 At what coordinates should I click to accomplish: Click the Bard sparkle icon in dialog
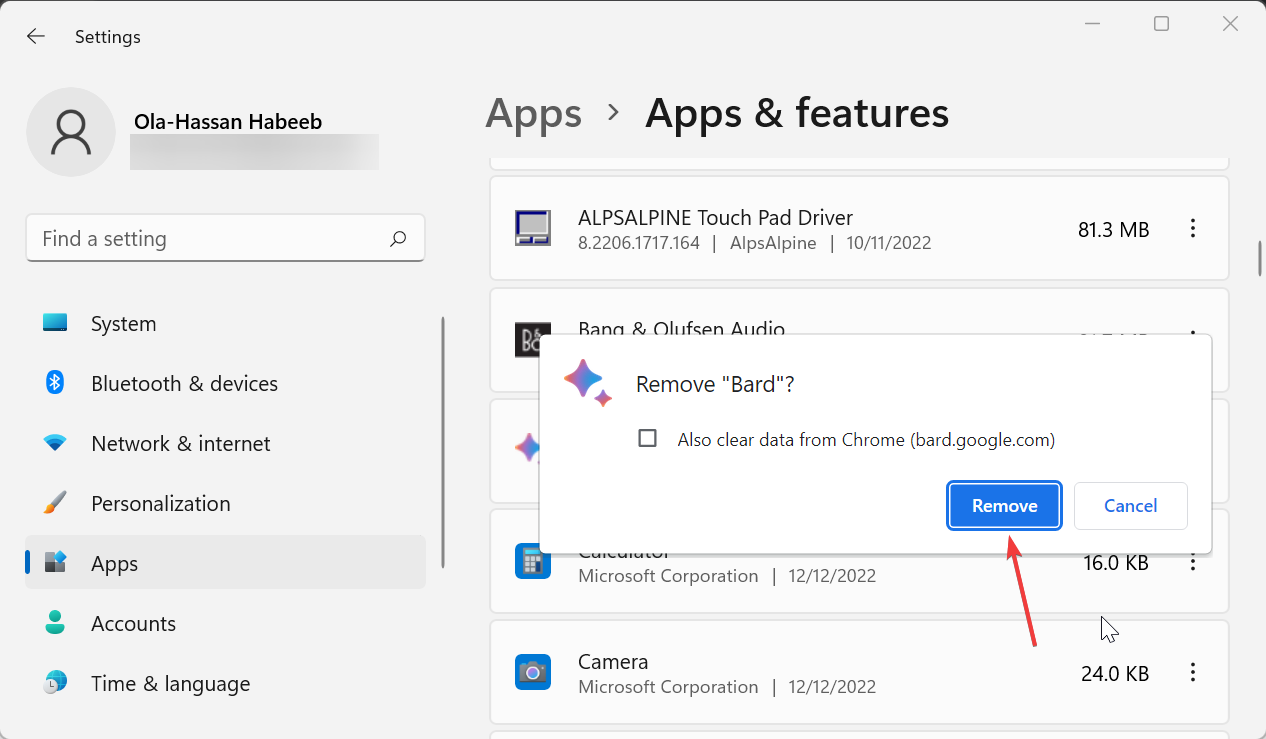coord(589,384)
